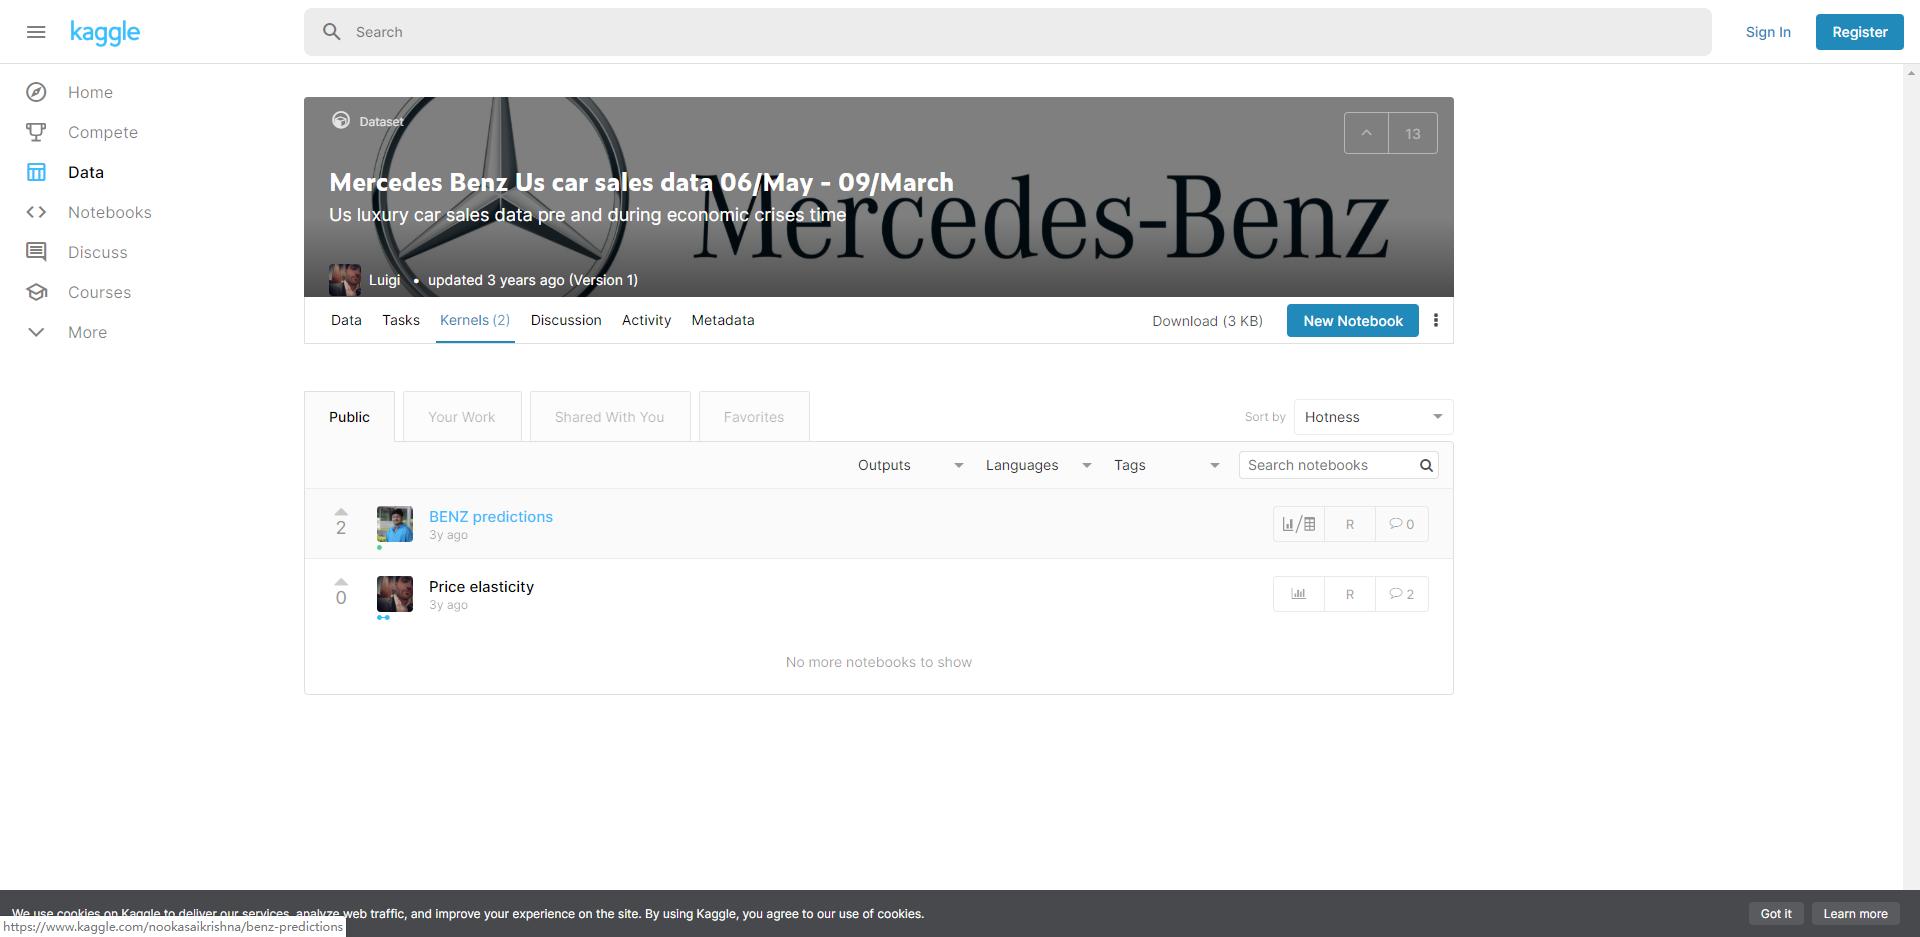This screenshot has width=1920, height=937.
Task: Click the dataset vote count 13
Action: [1413, 133]
